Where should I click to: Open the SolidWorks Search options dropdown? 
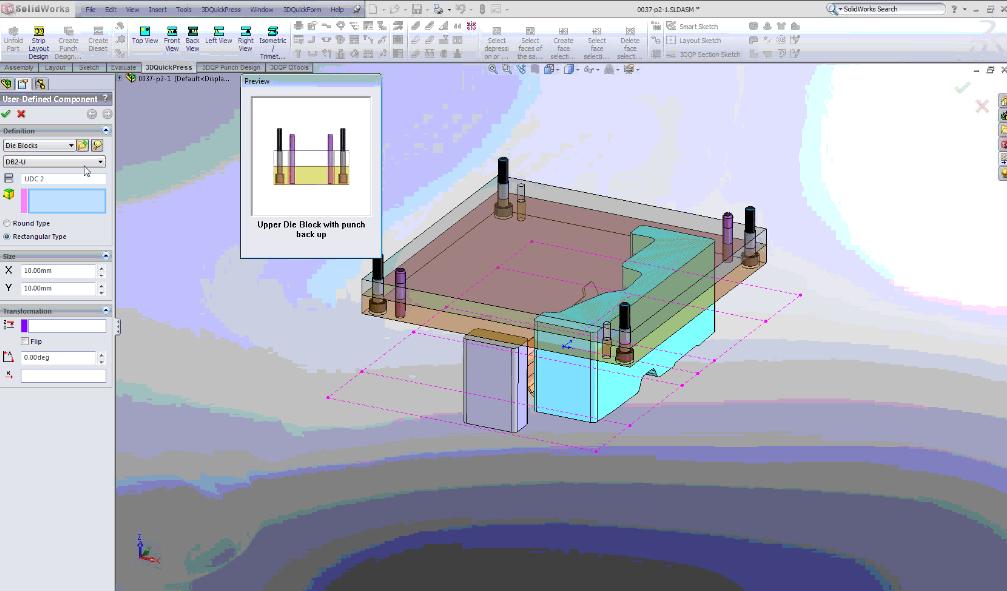click(840, 9)
